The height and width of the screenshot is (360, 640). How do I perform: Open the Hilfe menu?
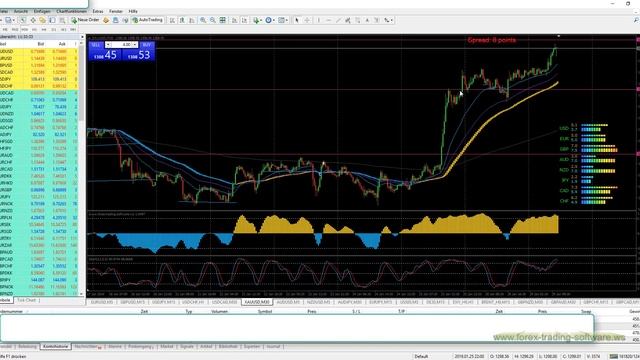[x=133, y=11]
